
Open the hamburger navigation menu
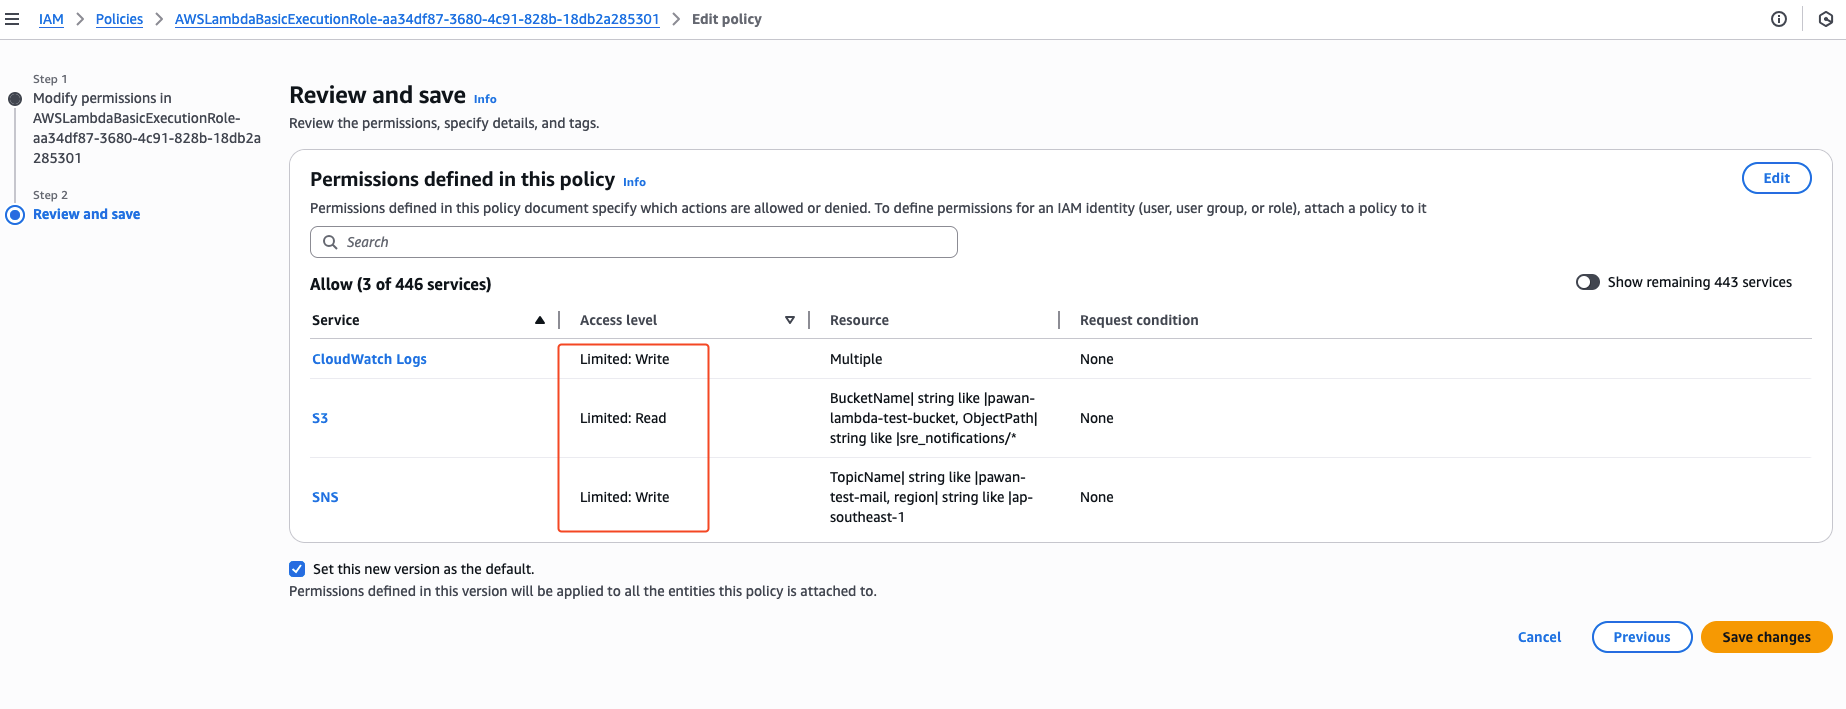click(x=12, y=19)
